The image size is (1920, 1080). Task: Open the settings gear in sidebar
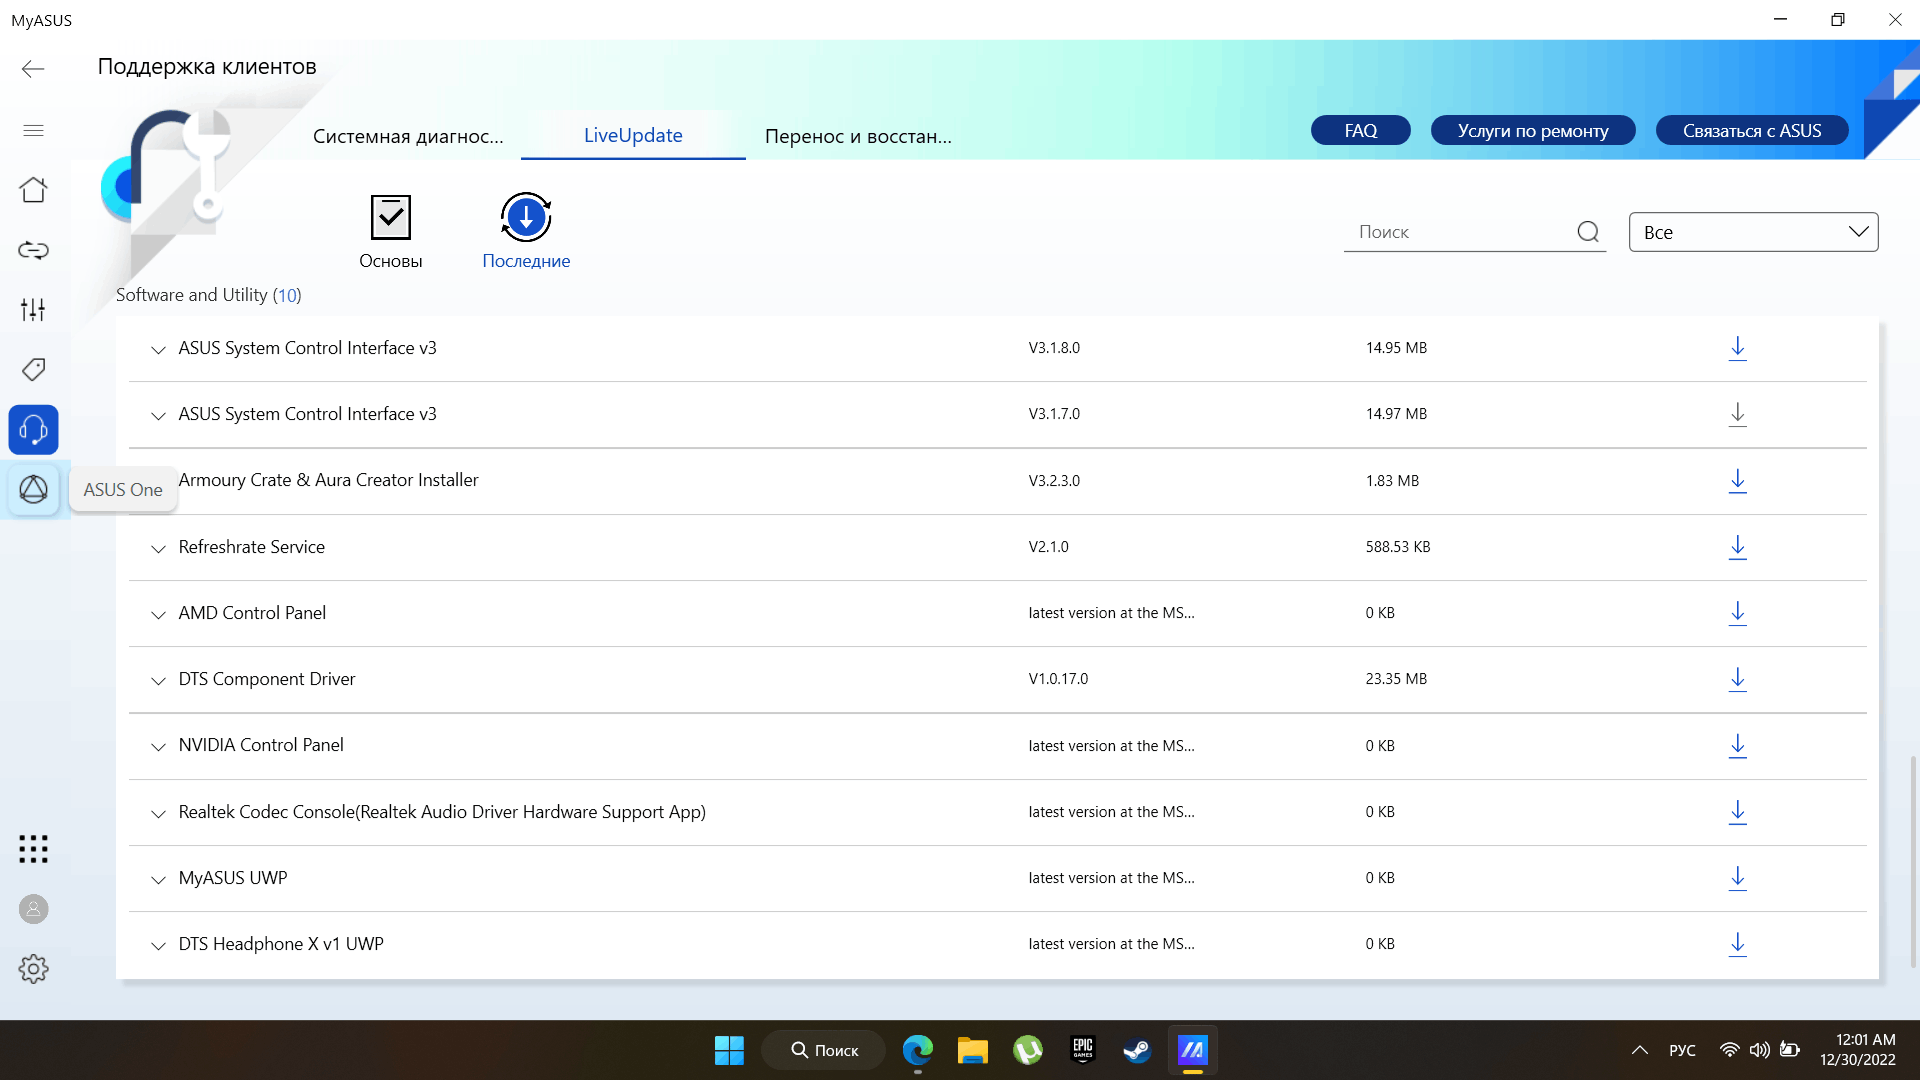(x=33, y=969)
